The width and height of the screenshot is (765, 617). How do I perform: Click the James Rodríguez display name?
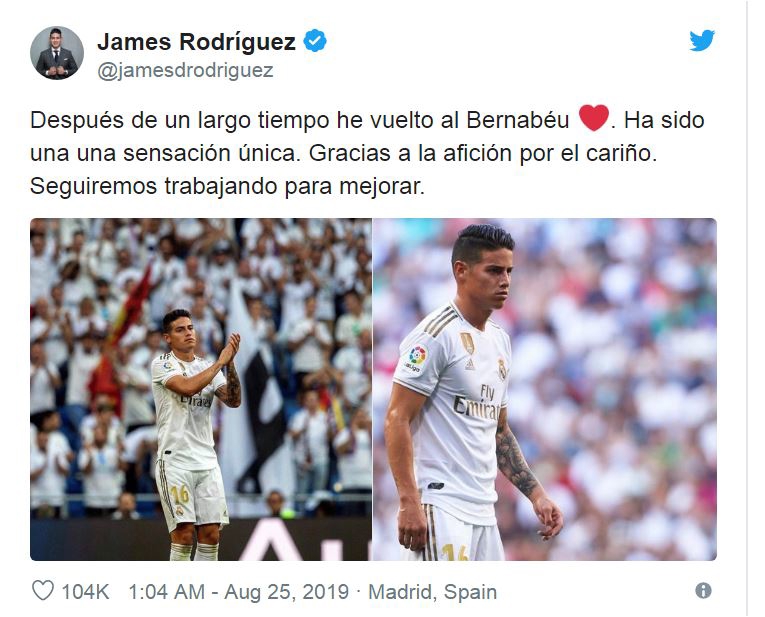(x=197, y=42)
